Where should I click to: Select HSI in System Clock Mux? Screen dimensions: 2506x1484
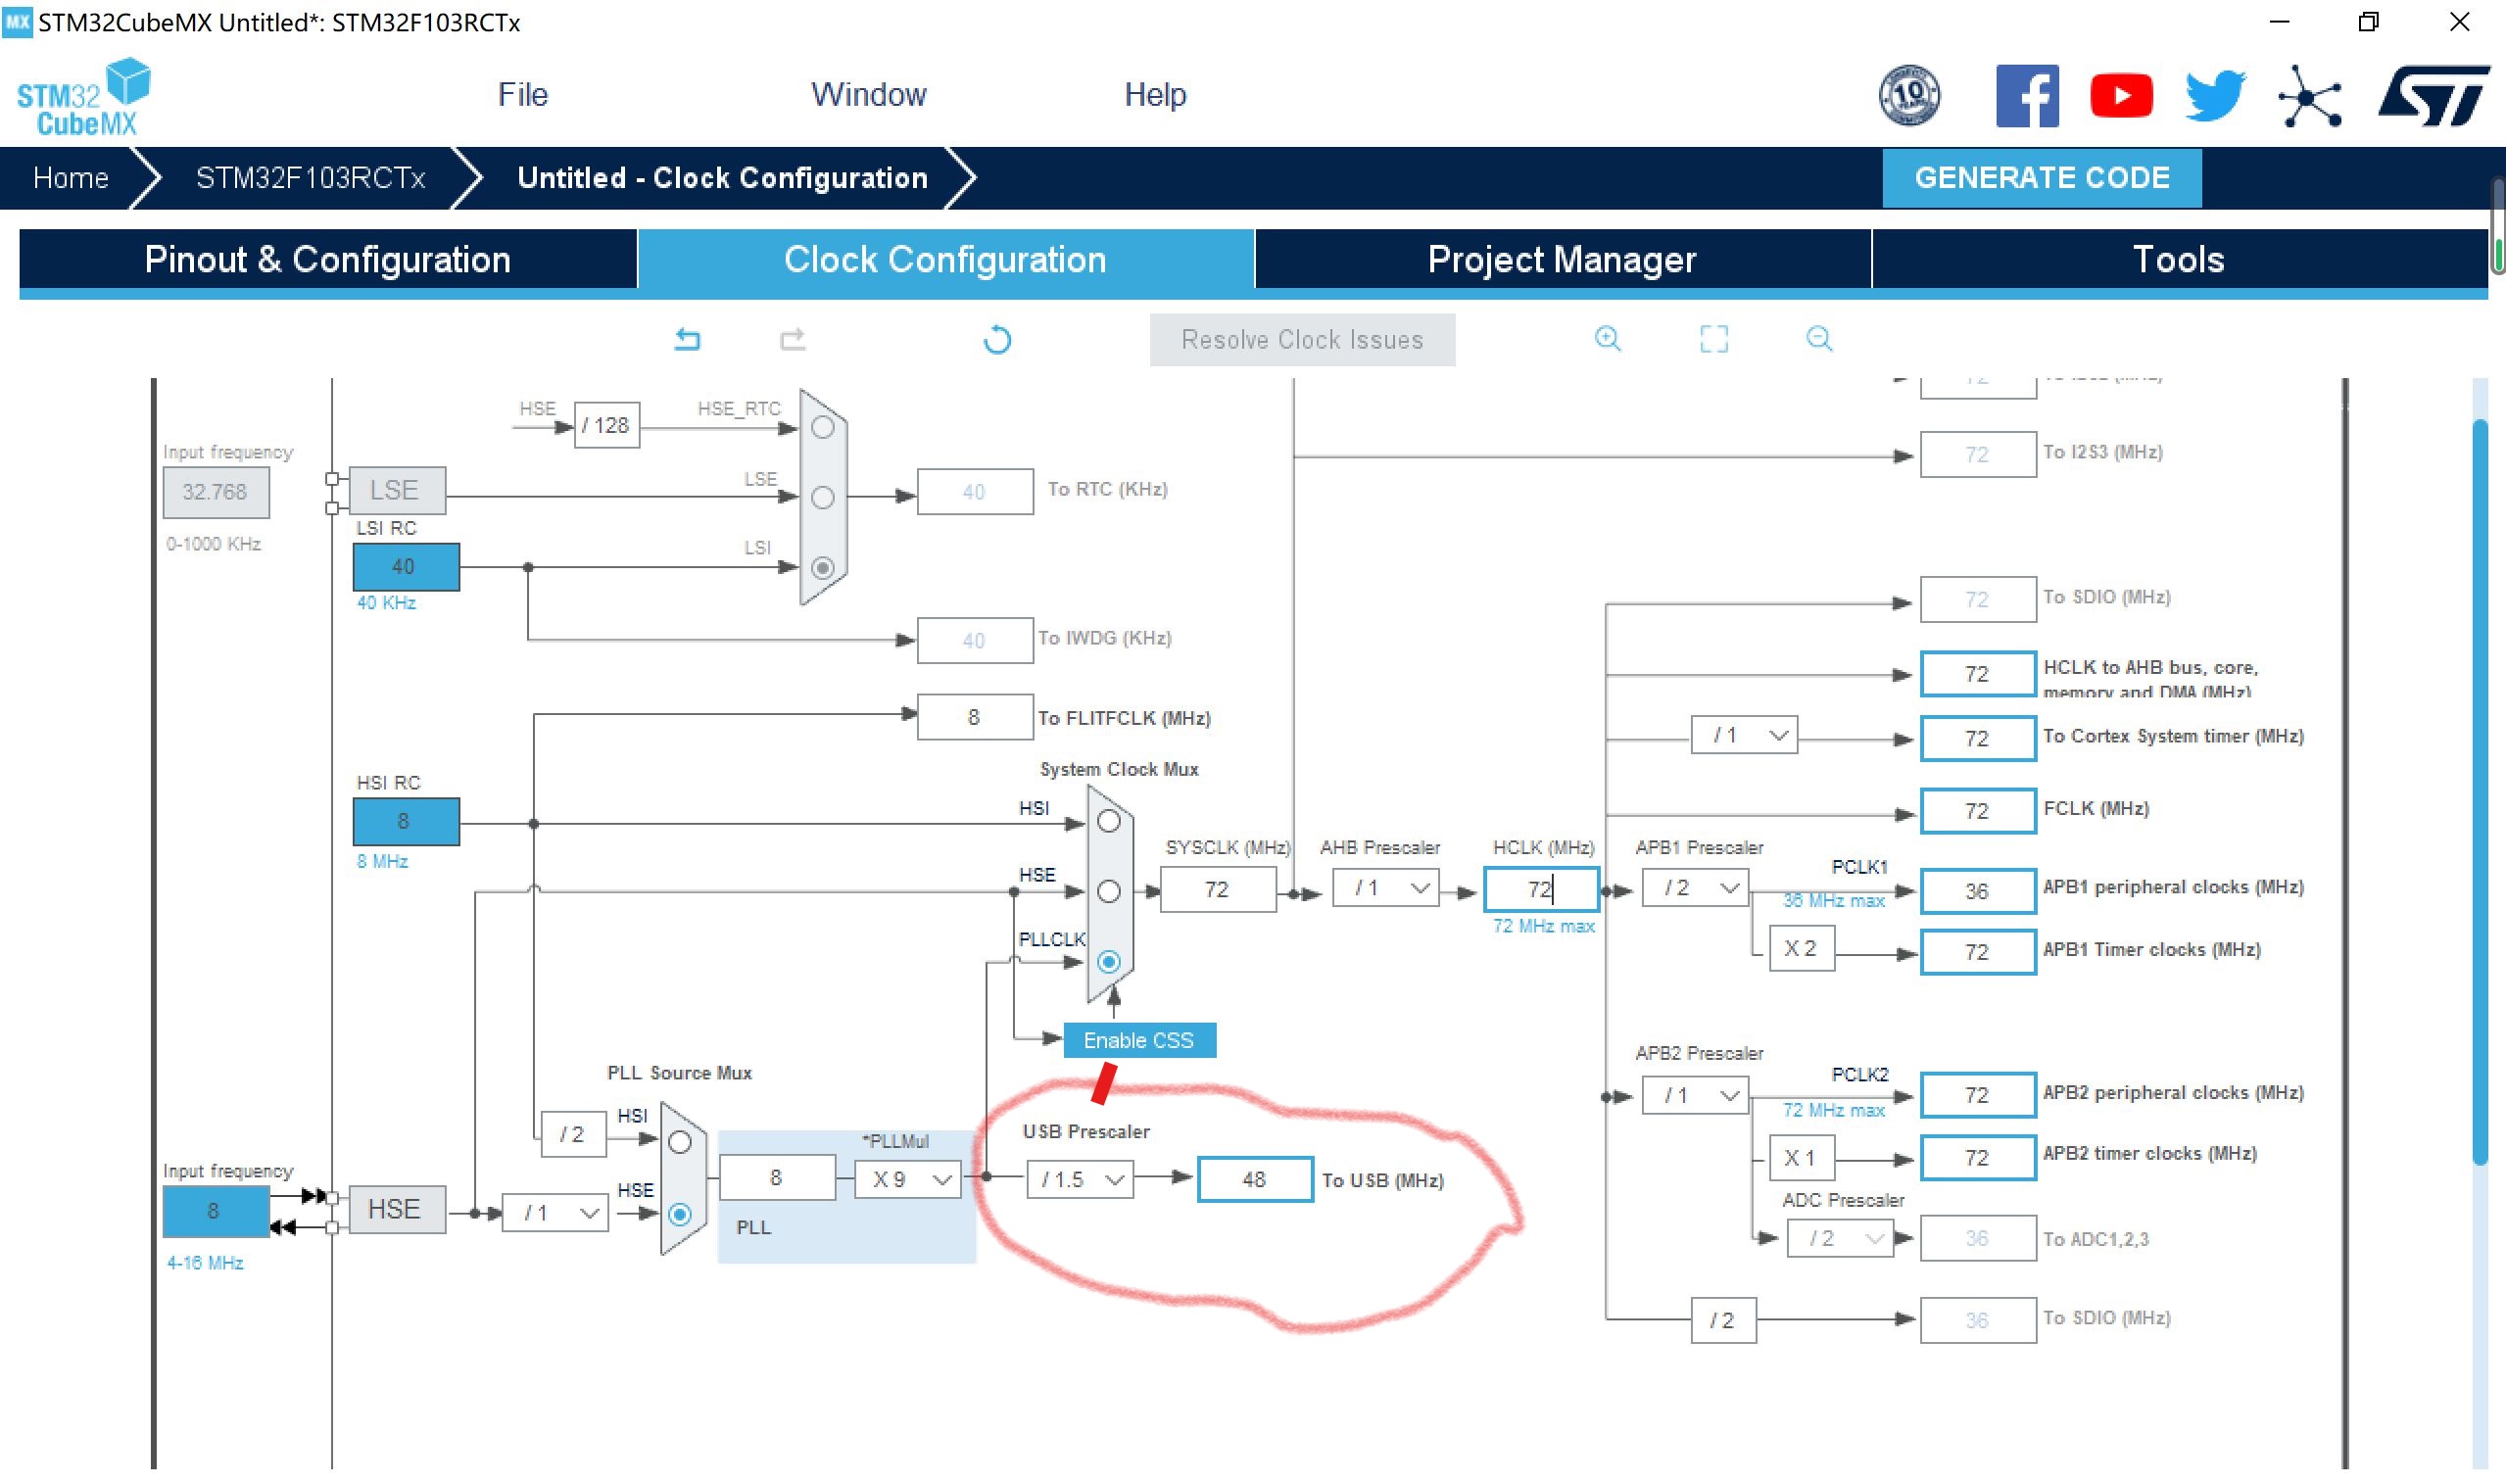1108,822
